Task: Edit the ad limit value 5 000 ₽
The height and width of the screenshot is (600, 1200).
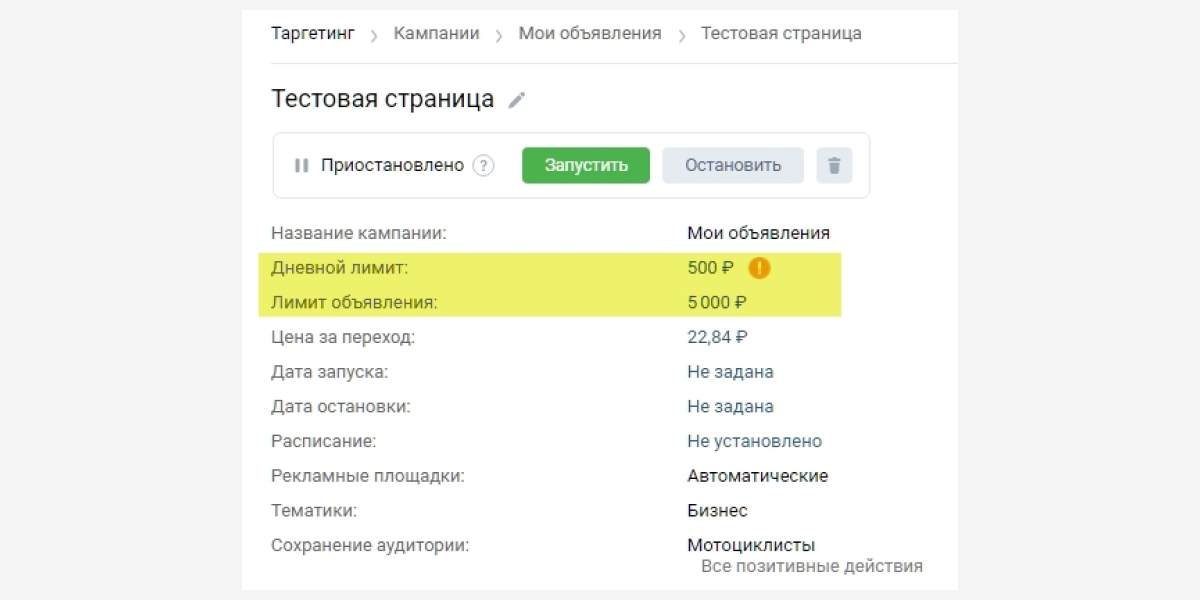Action: [717, 302]
